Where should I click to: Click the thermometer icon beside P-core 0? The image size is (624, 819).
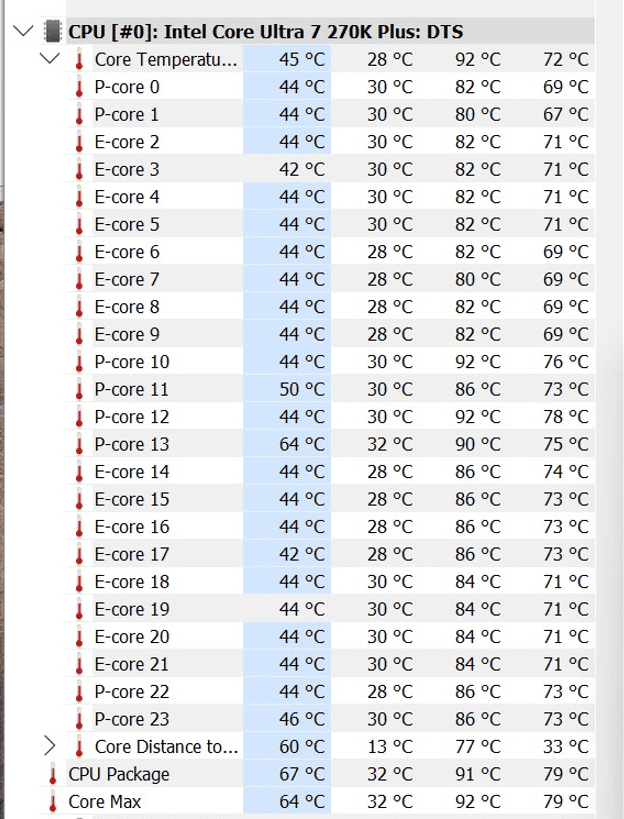click(x=79, y=87)
